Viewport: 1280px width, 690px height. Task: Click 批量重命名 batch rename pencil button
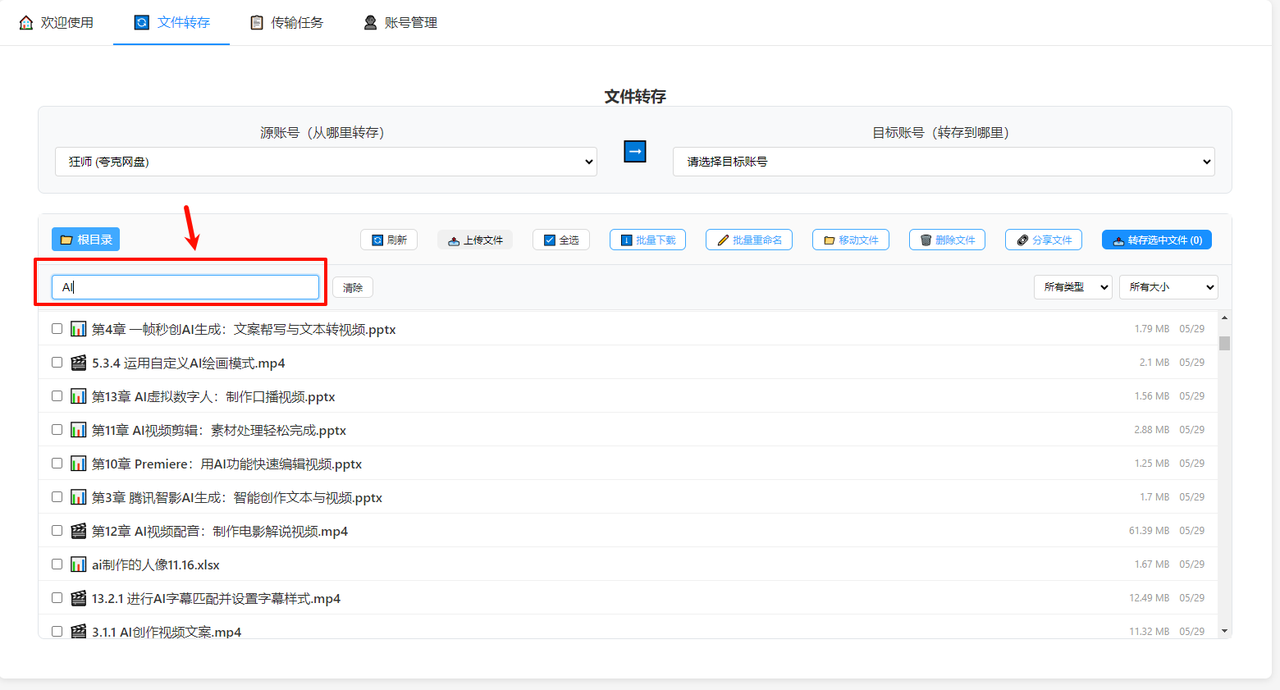pyautogui.click(x=749, y=240)
